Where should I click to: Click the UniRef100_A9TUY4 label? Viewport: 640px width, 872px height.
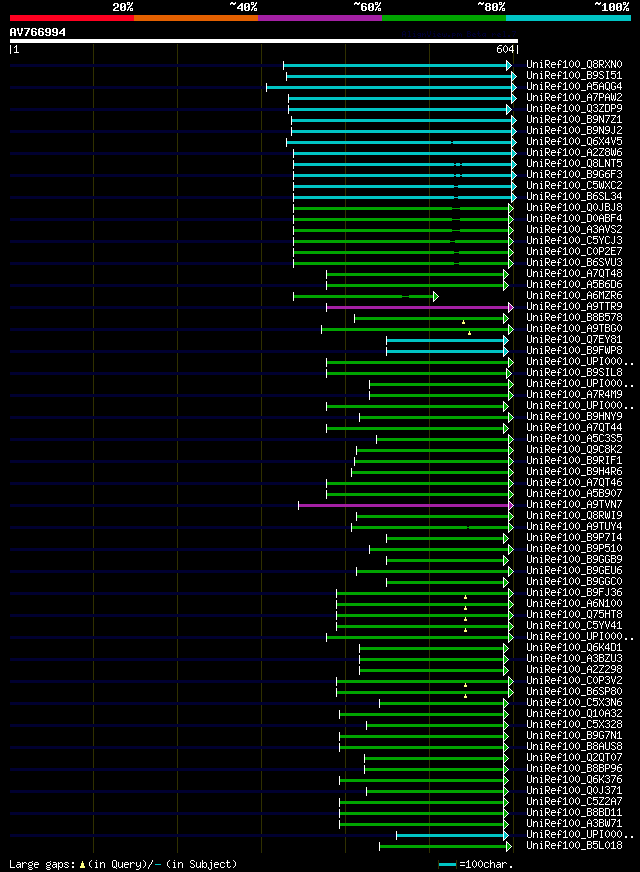coord(574,527)
